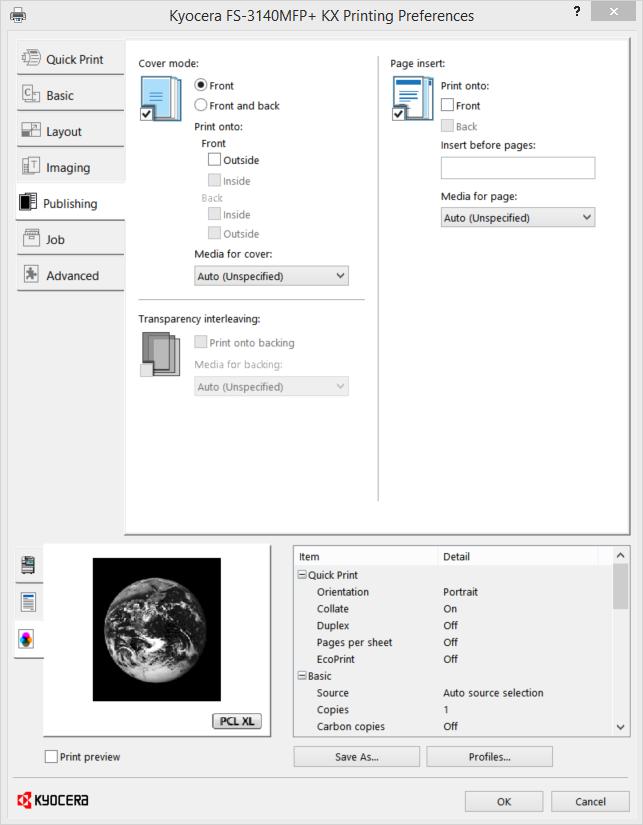
Task: Select Front and back cover mode
Action: click(200, 105)
